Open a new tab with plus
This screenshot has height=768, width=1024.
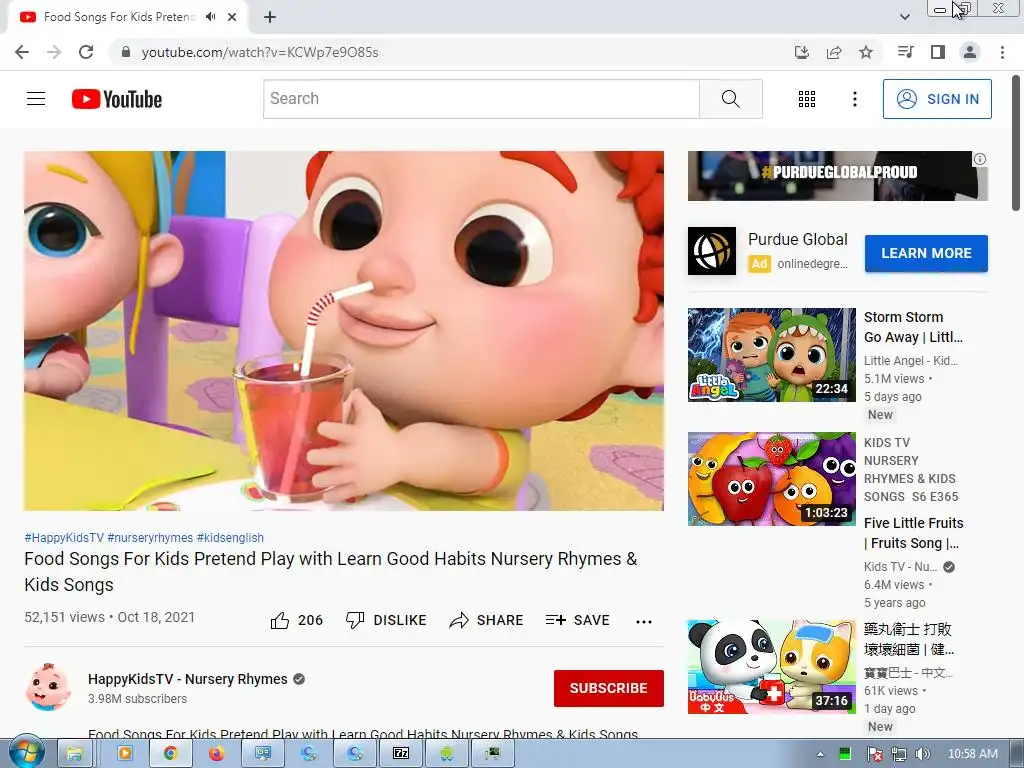pyautogui.click(x=270, y=17)
